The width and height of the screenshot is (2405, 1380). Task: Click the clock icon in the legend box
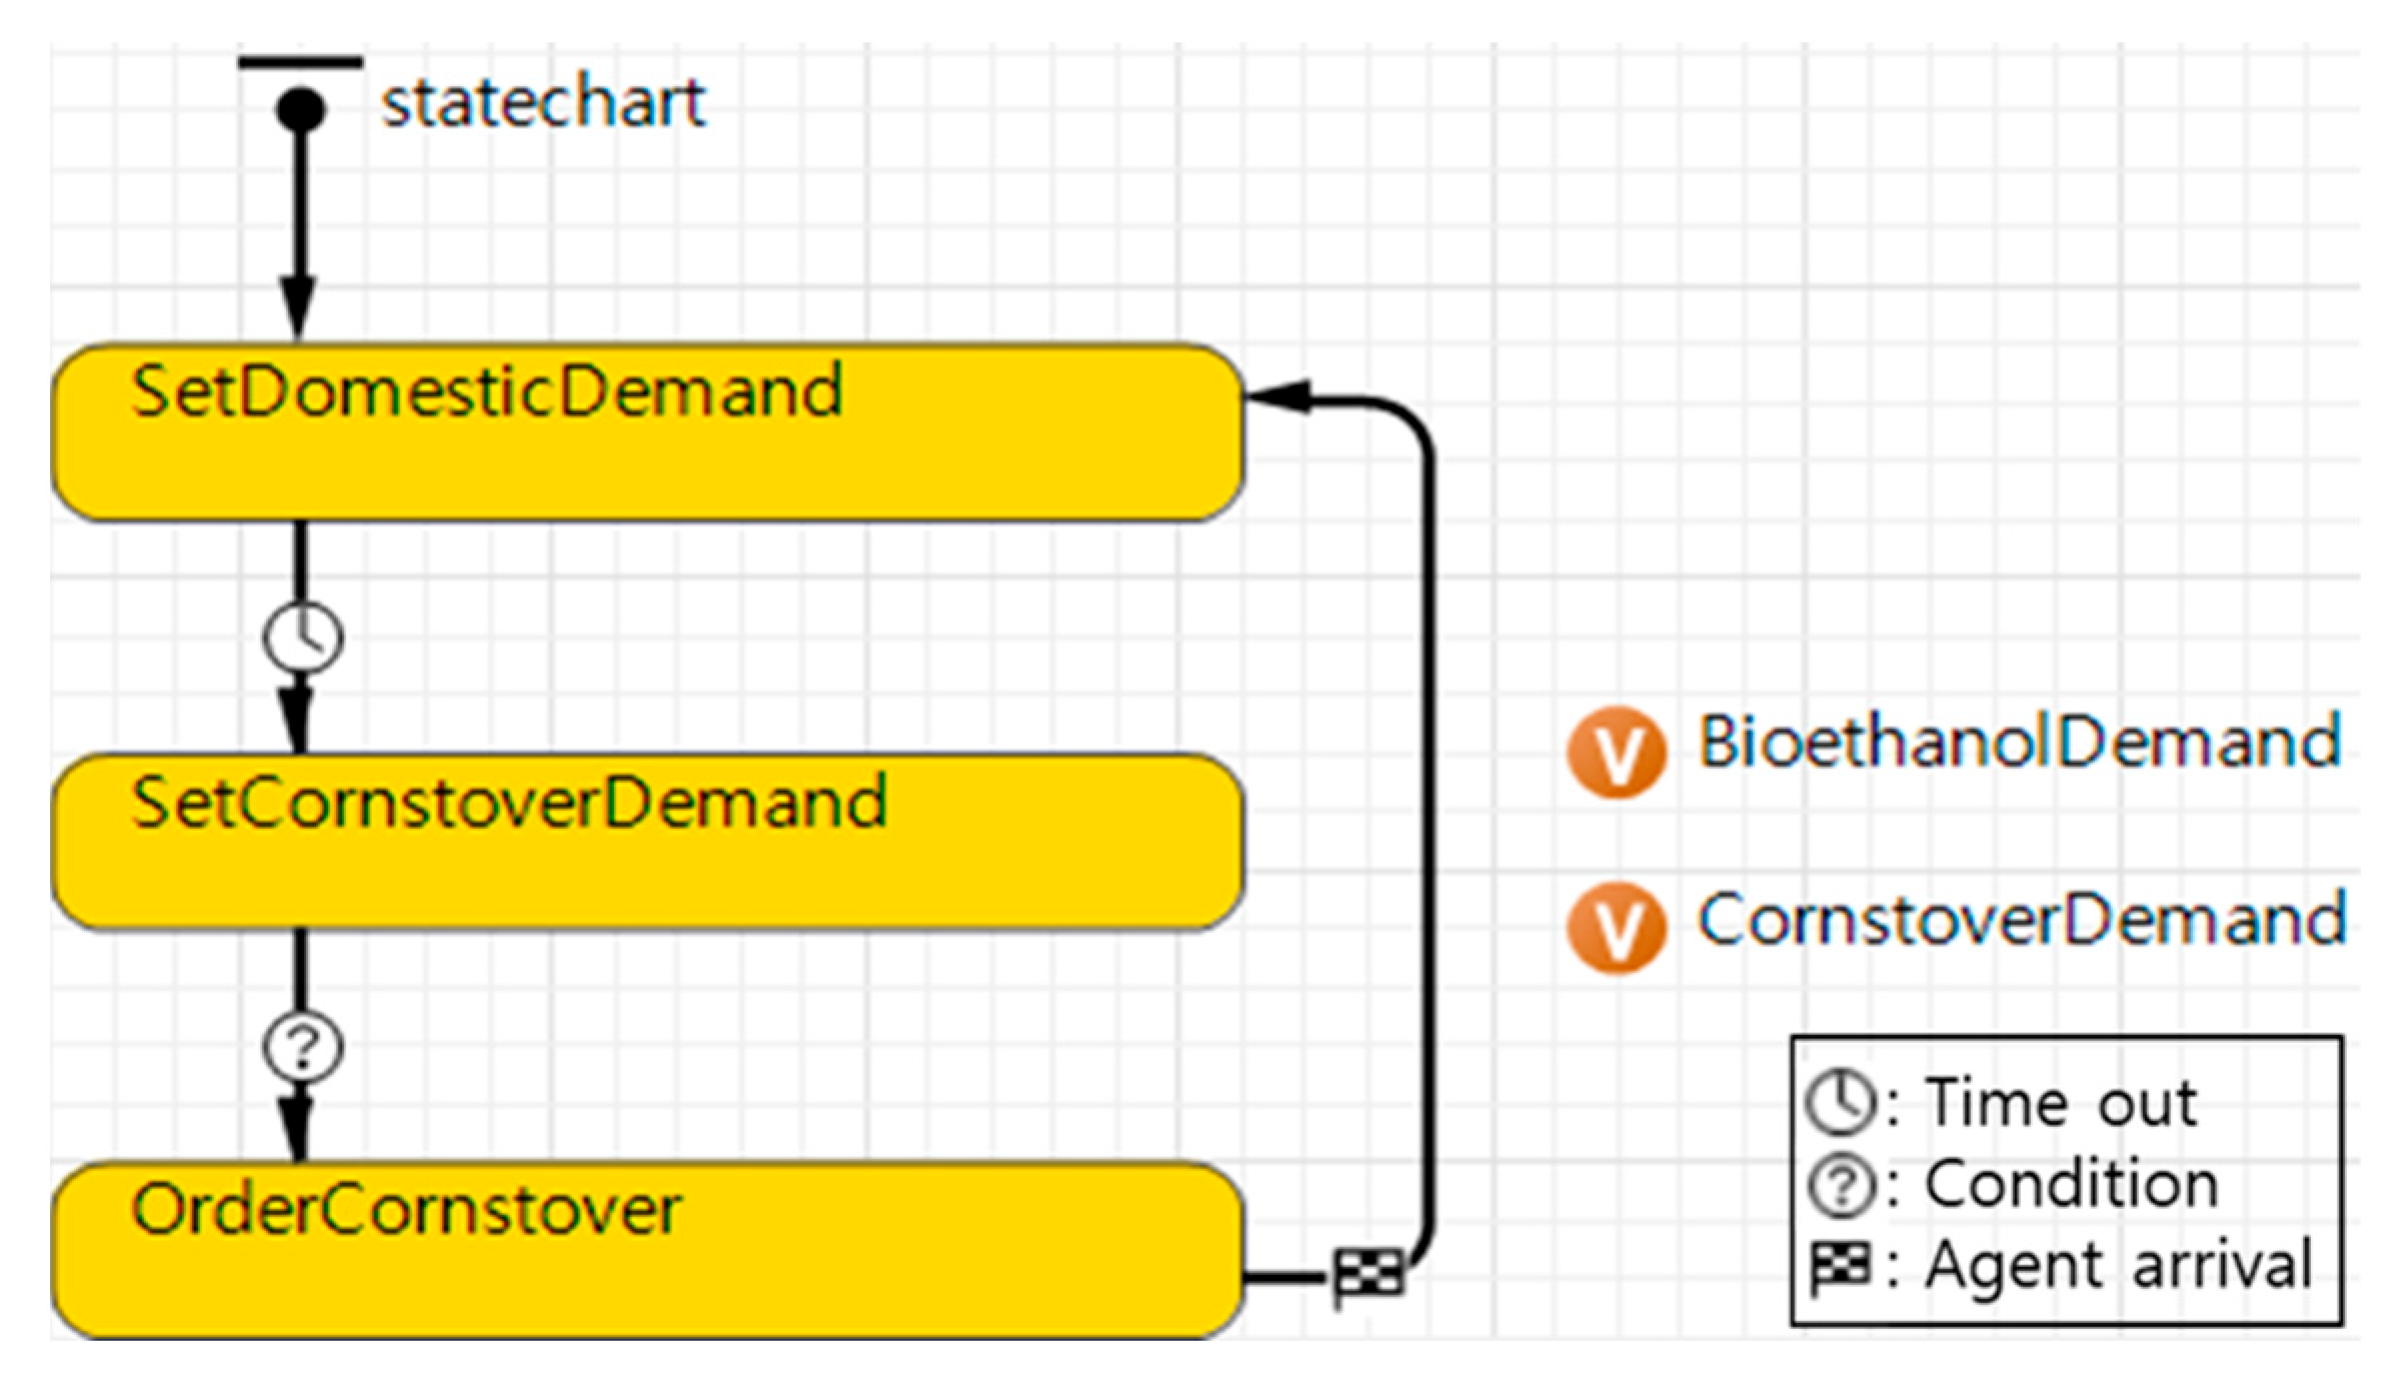[1840, 1102]
